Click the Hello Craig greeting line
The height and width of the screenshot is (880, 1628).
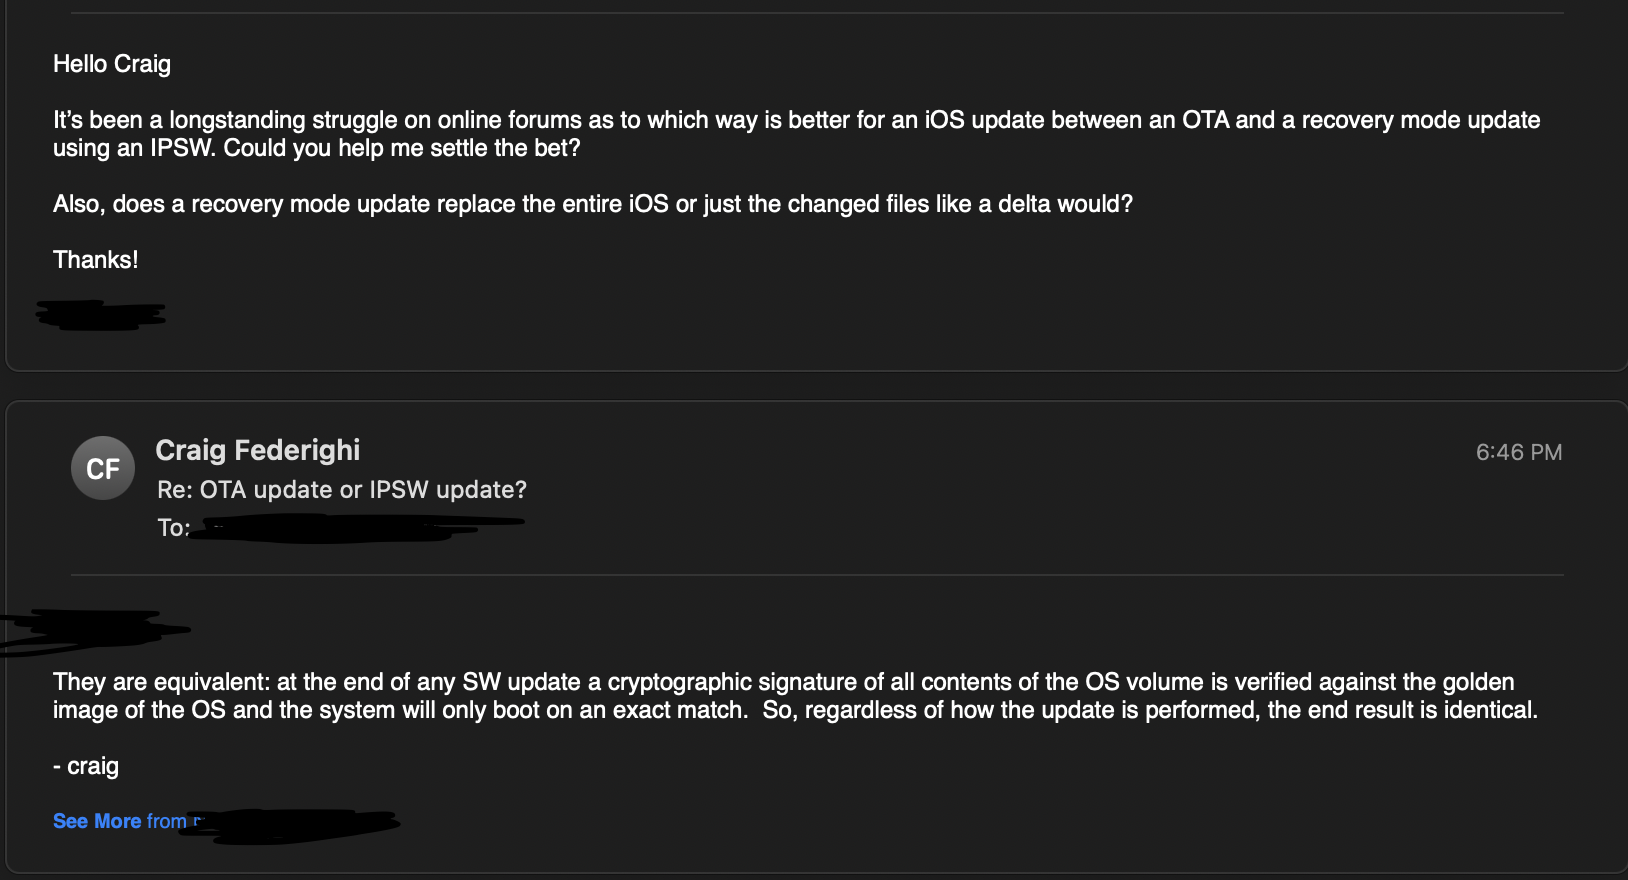click(x=112, y=64)
